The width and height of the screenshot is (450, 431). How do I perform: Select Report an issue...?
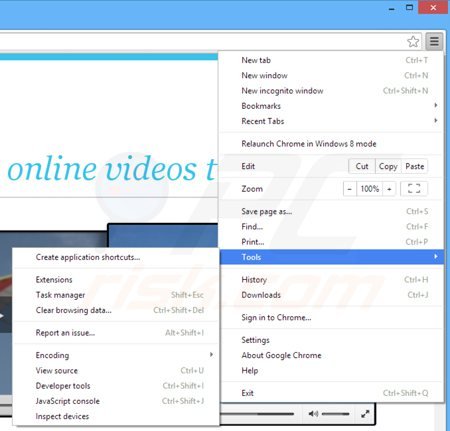[116, 333]
